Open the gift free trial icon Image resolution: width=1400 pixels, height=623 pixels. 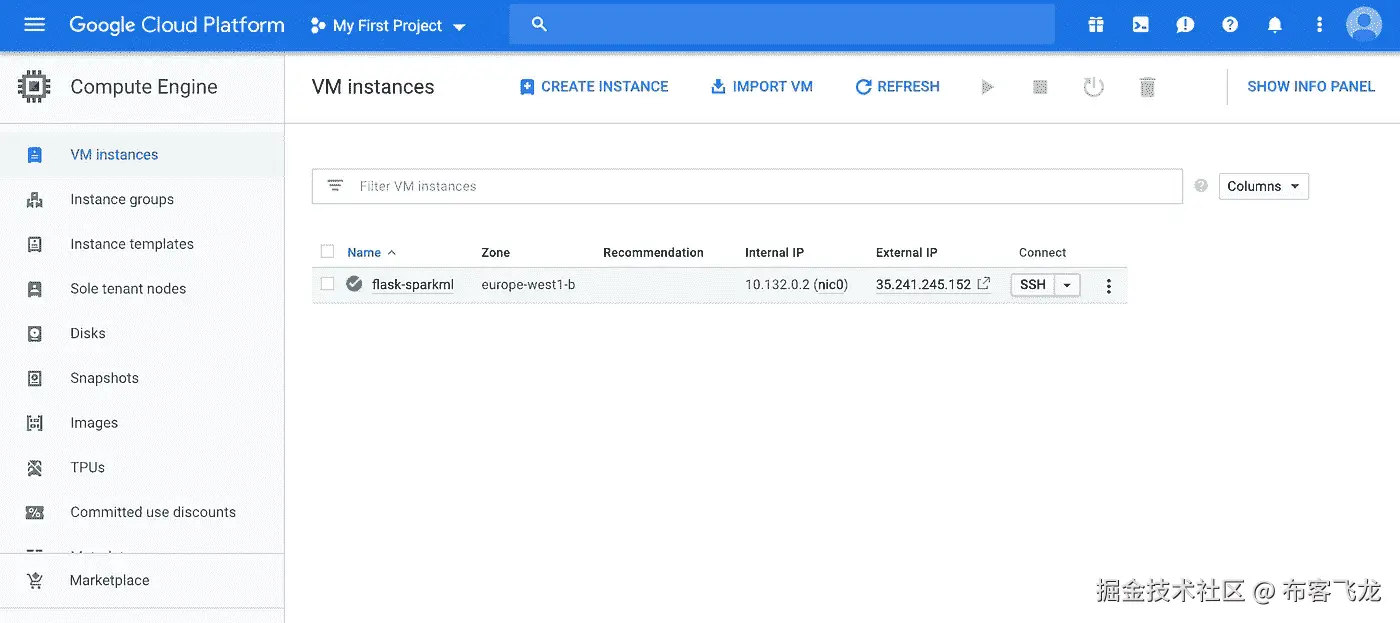[1096, 25]
